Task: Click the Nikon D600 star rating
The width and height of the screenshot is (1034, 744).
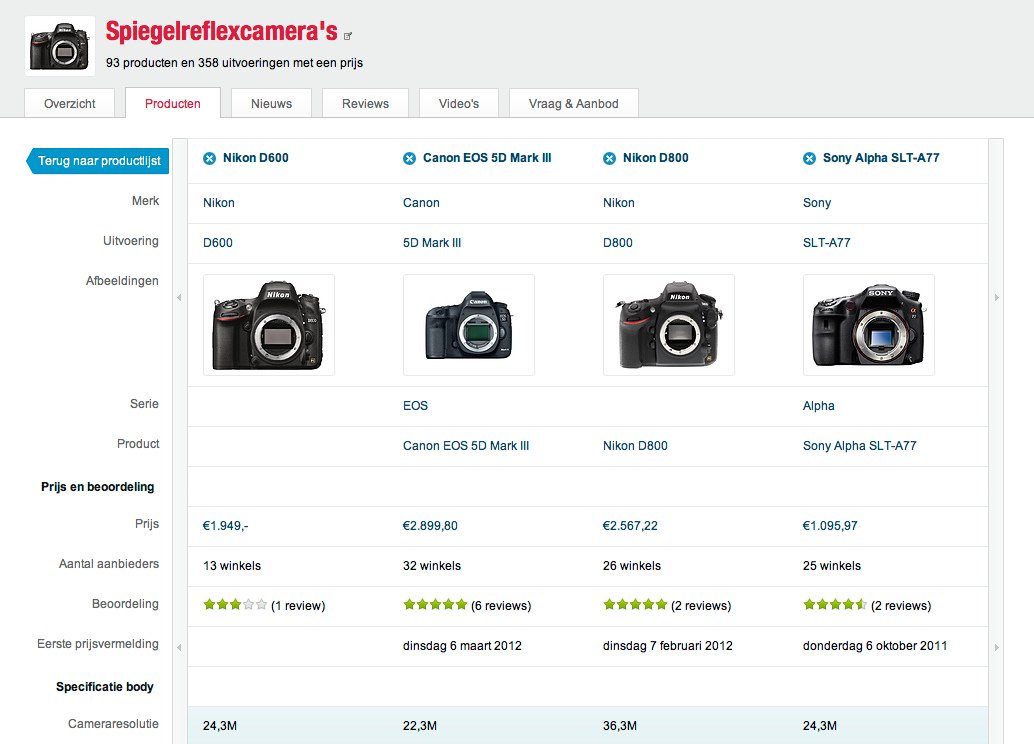Action: click(235, 604)
